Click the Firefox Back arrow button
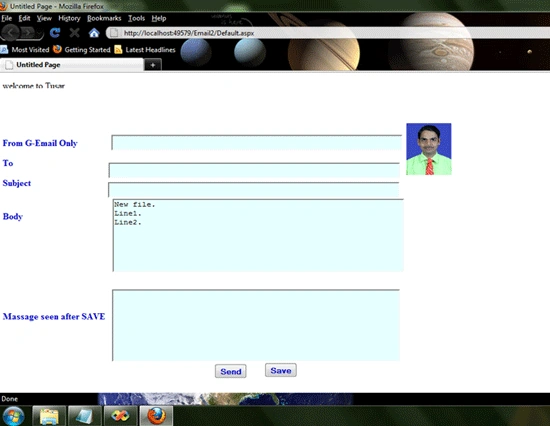550x426 pixels. 11,33
